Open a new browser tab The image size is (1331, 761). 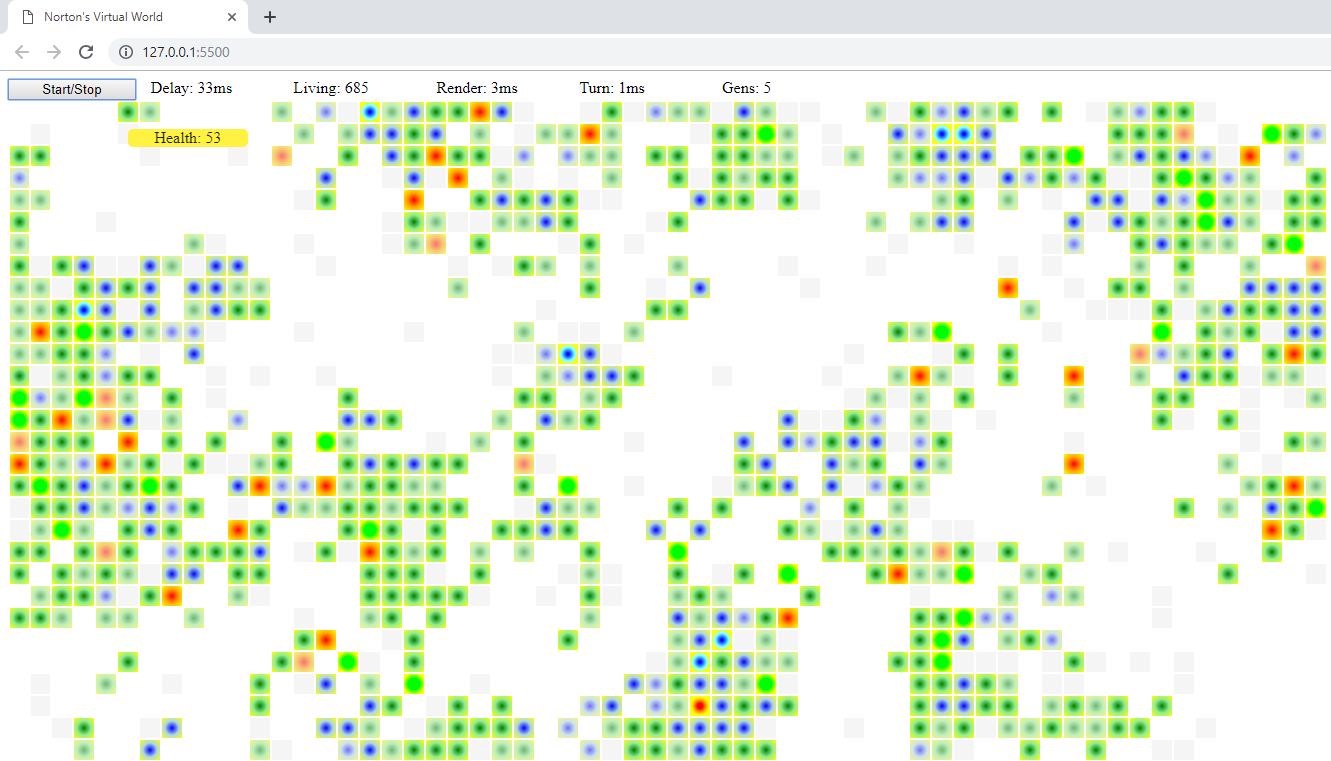(x=269, y=17)
